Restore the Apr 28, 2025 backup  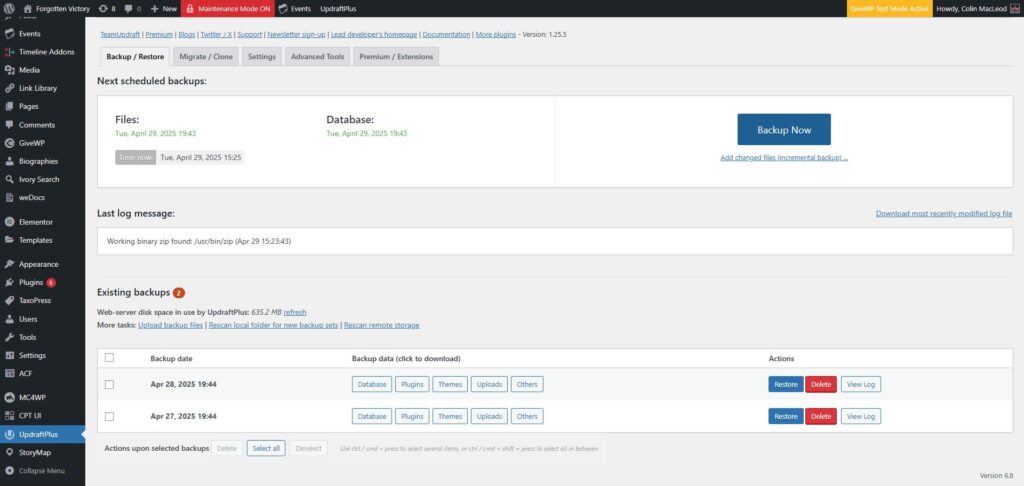785,384
